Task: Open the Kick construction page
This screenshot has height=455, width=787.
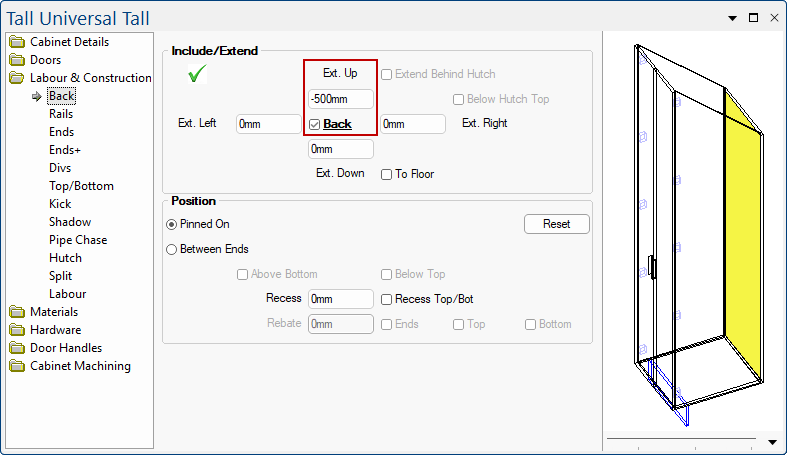Action: coord(60,204)
